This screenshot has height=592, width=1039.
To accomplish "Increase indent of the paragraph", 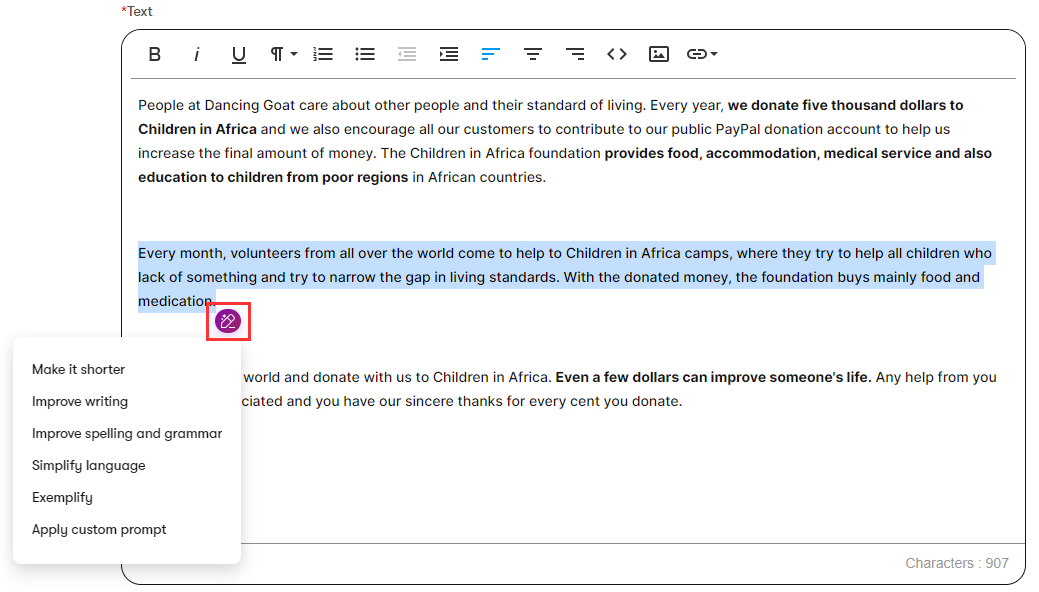I will pos(449,54).
